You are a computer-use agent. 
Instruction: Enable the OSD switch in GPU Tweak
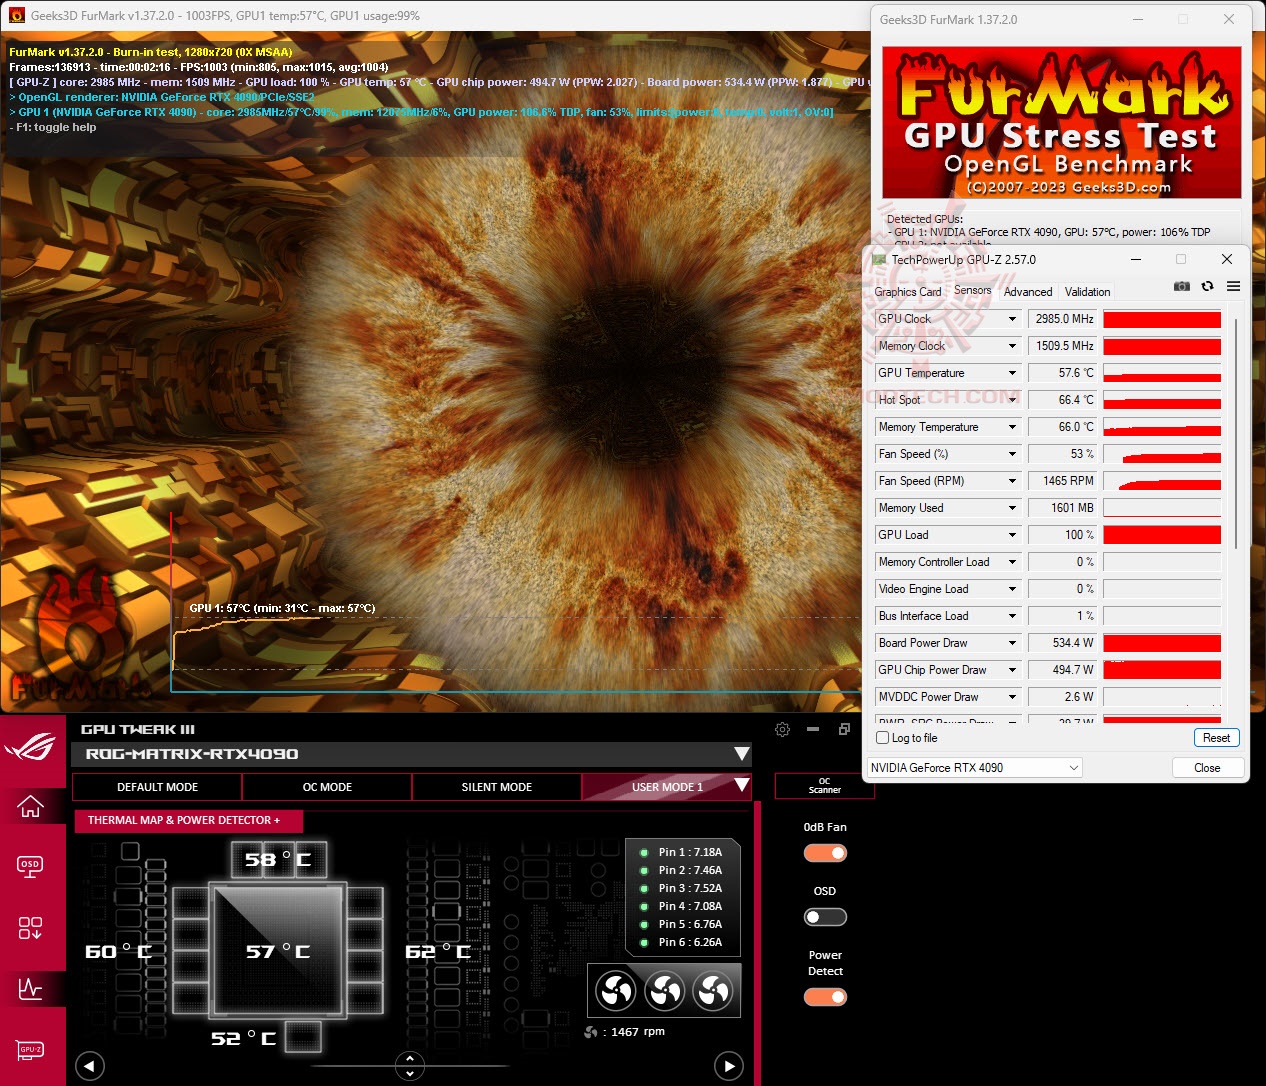pos(825,917)
